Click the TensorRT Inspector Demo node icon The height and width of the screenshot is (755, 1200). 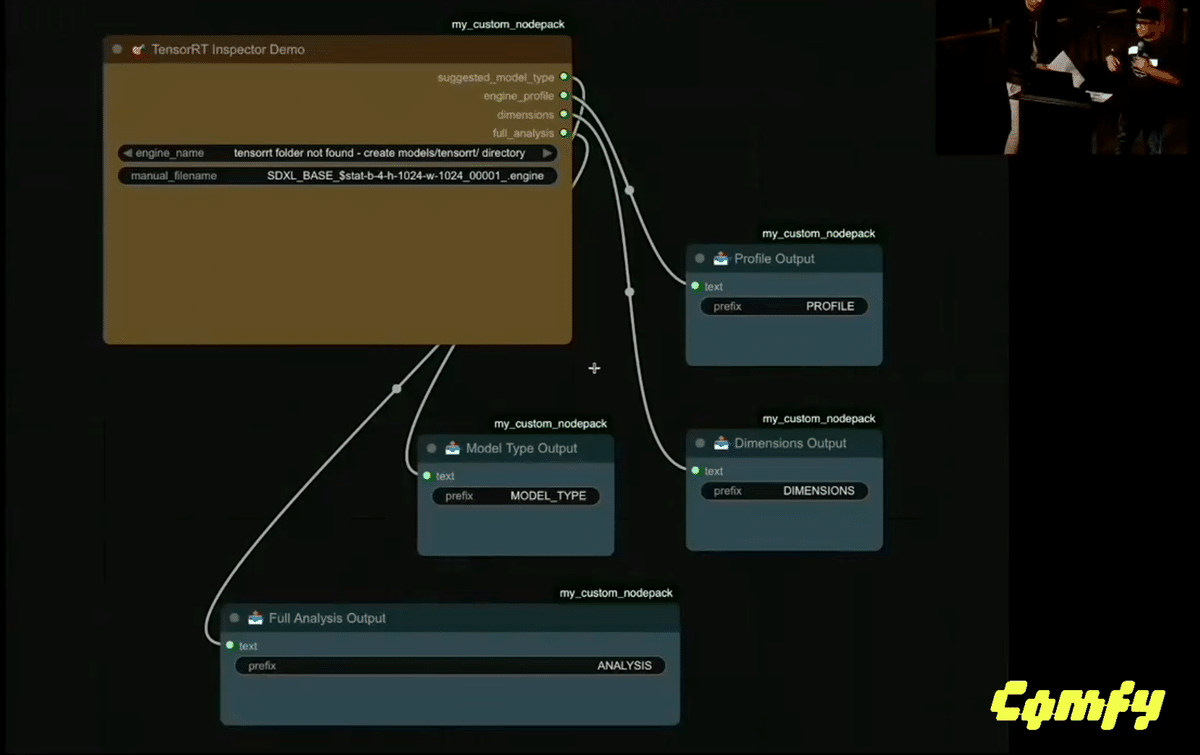pyautogui.click(x=139, y=49)
